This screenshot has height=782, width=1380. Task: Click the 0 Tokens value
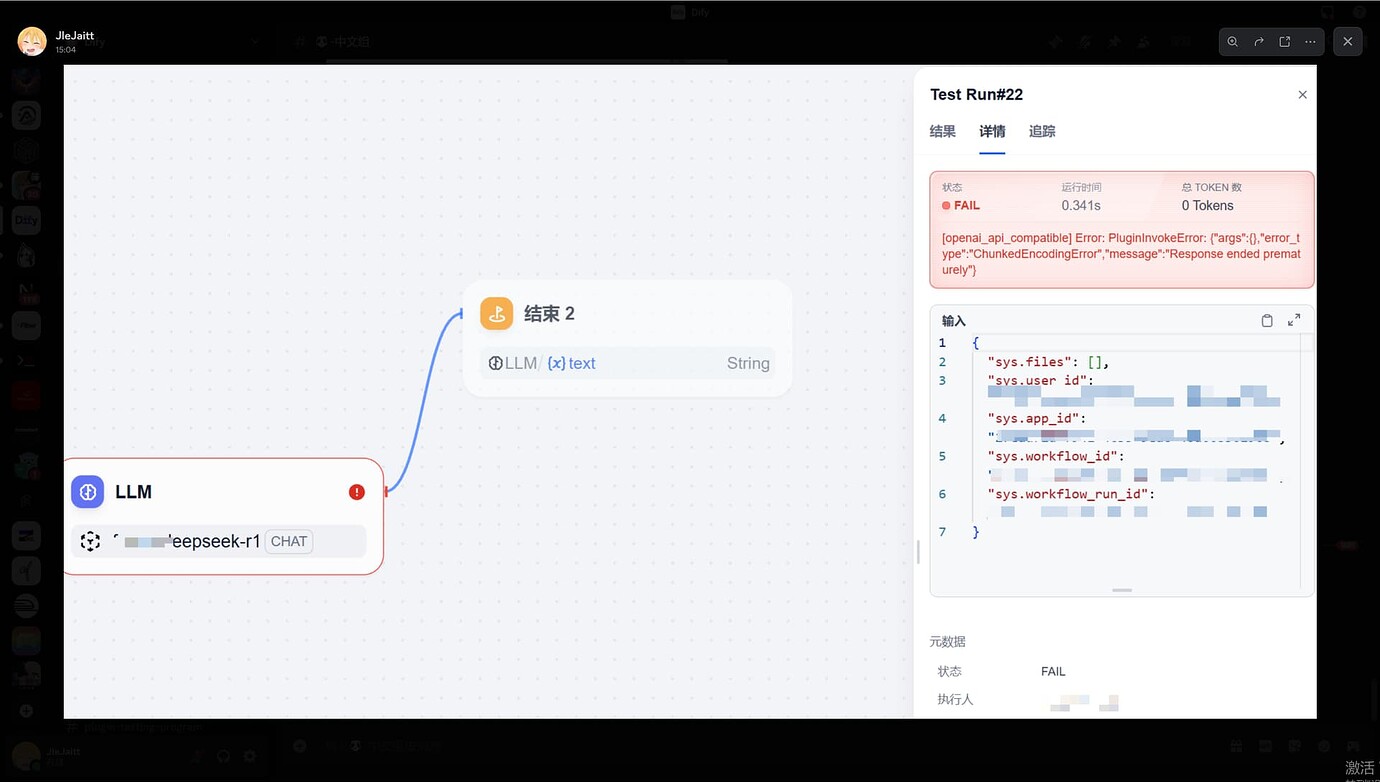pyautogui.click(x=1208, y=206)
